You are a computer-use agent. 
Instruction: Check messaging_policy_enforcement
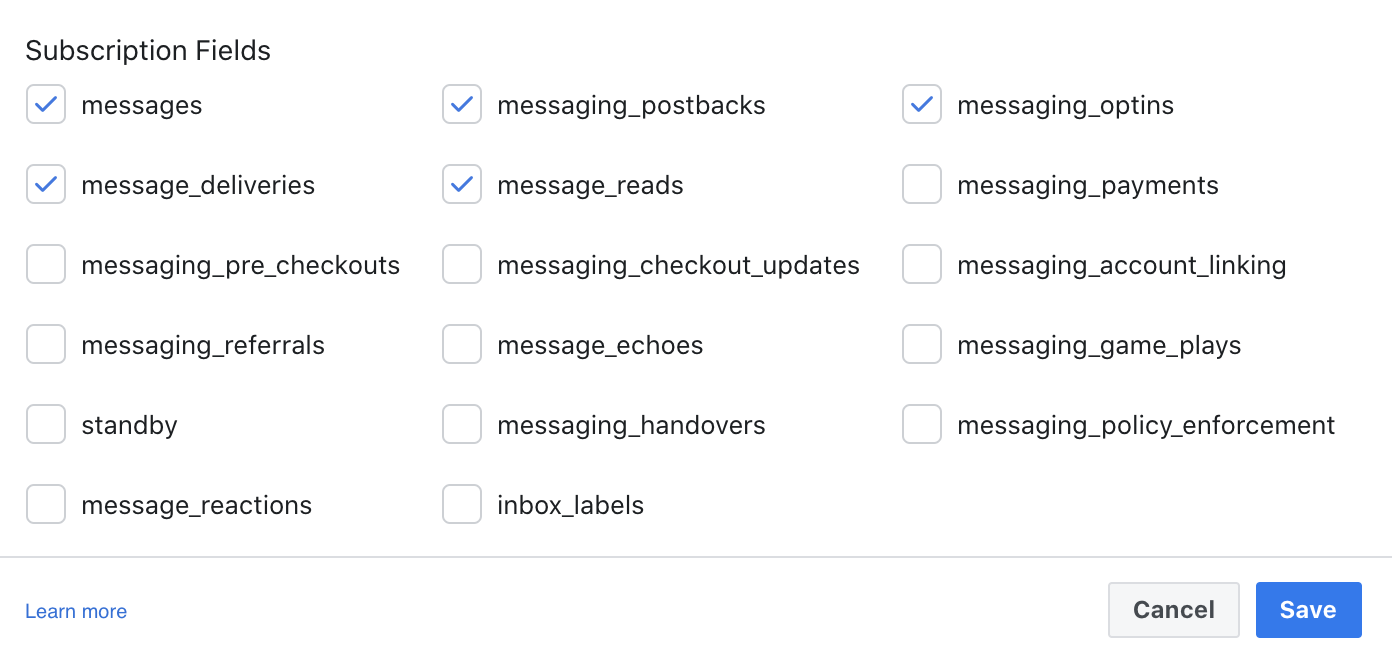point(922,424)
